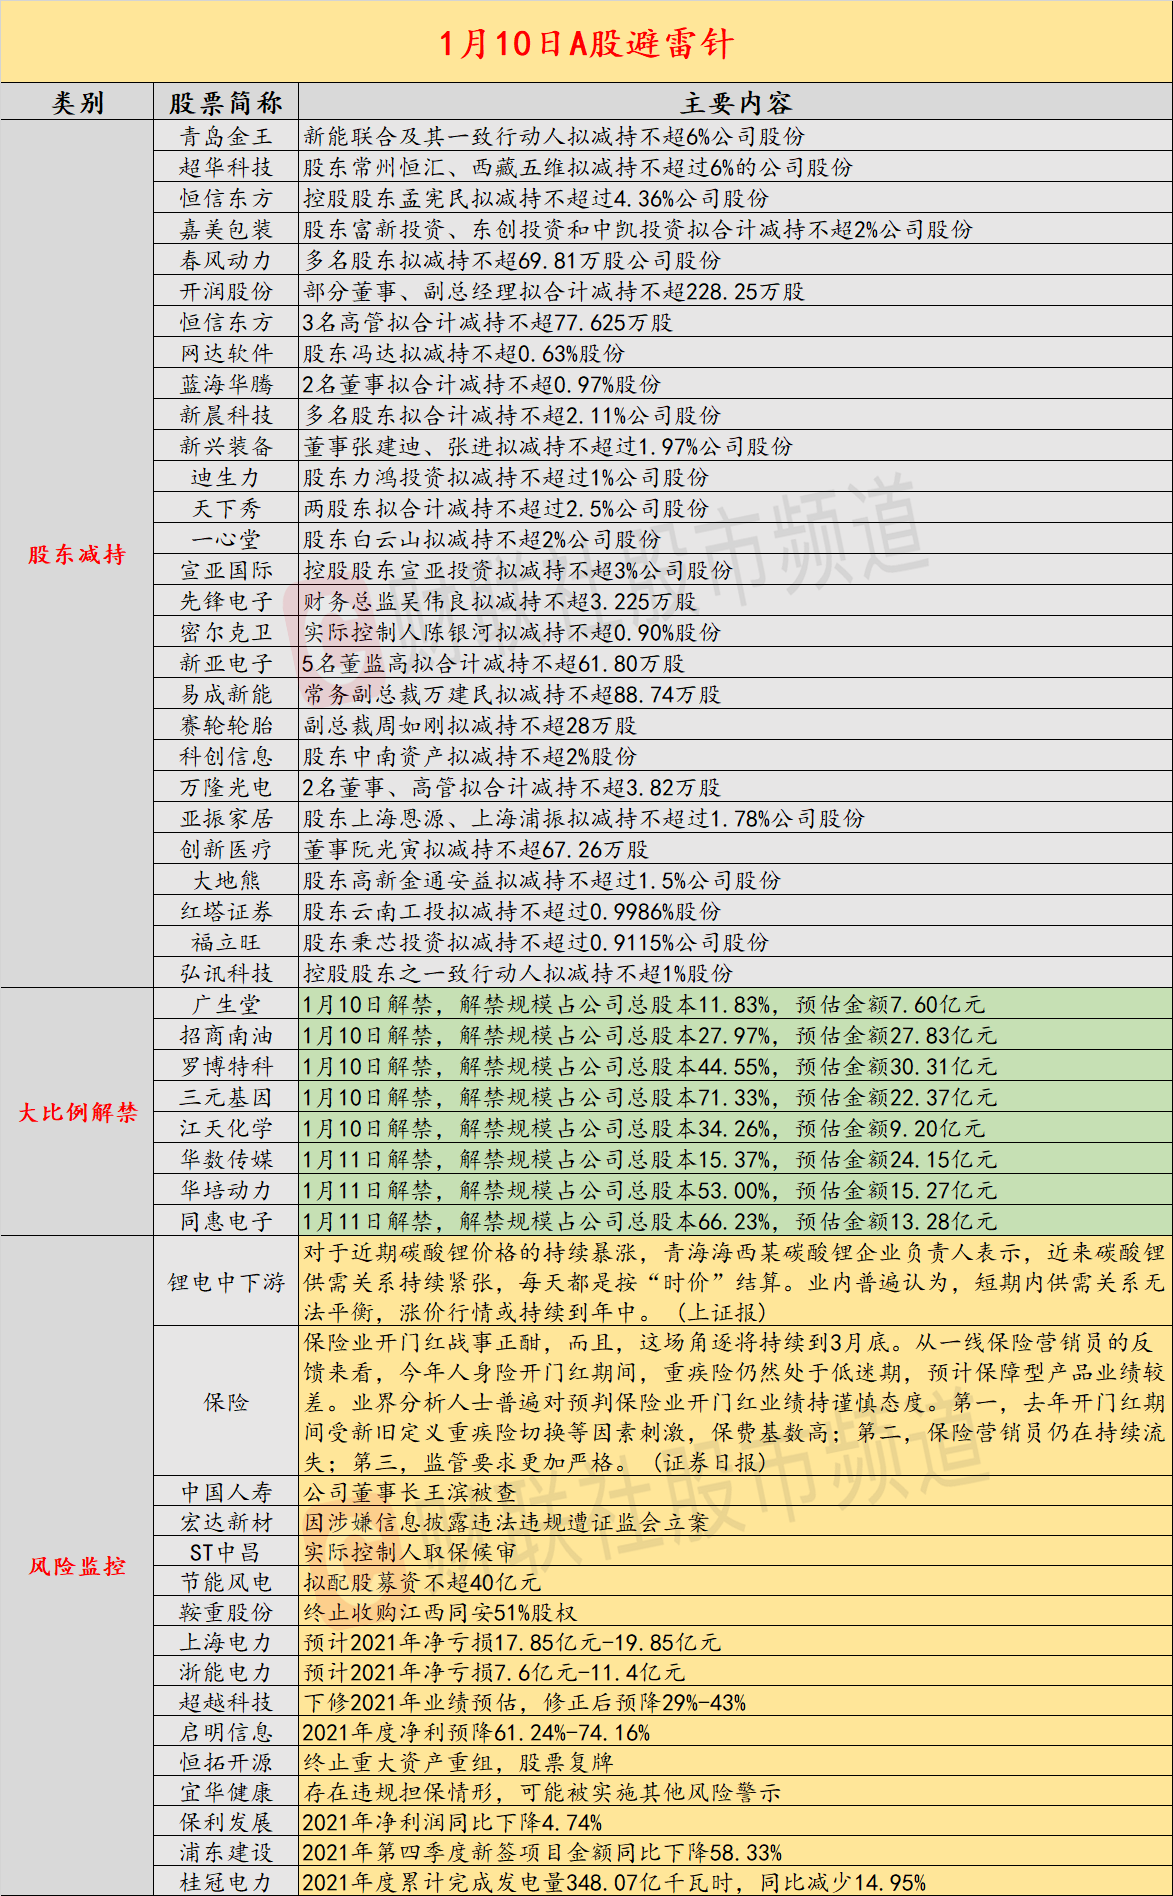Select stock name 春风动力

coord(226,260)
